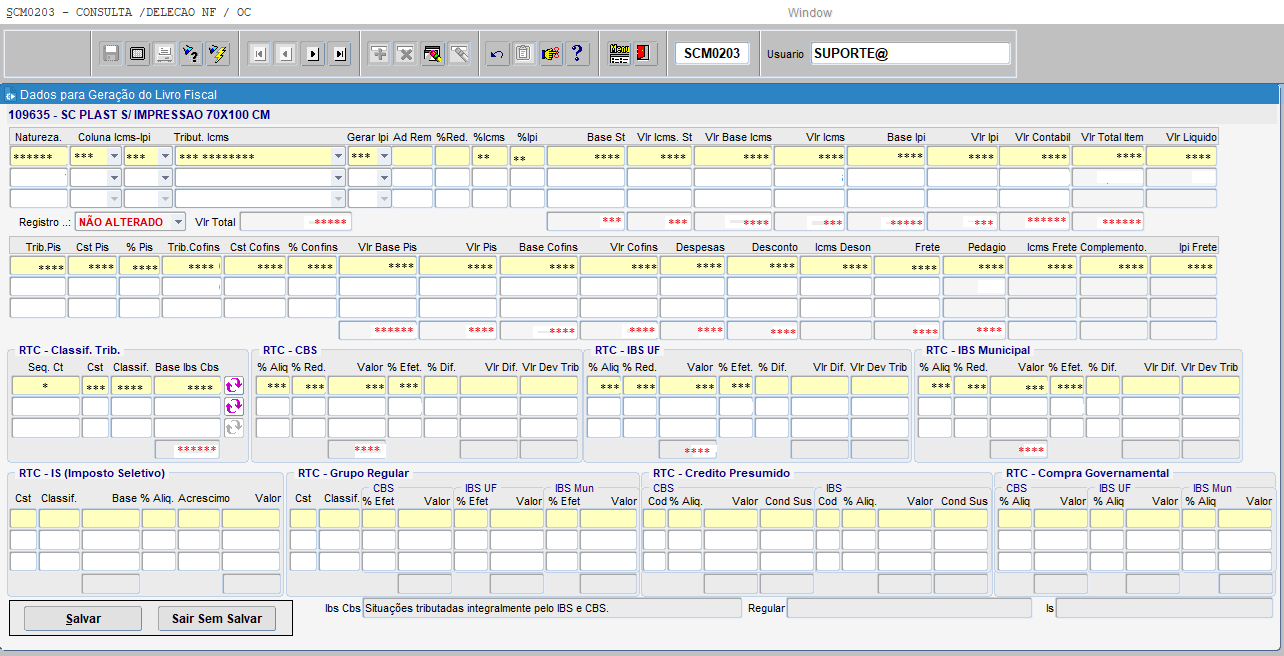Click the Usuario input field
1284x656 pixels.
coord(910,54)
